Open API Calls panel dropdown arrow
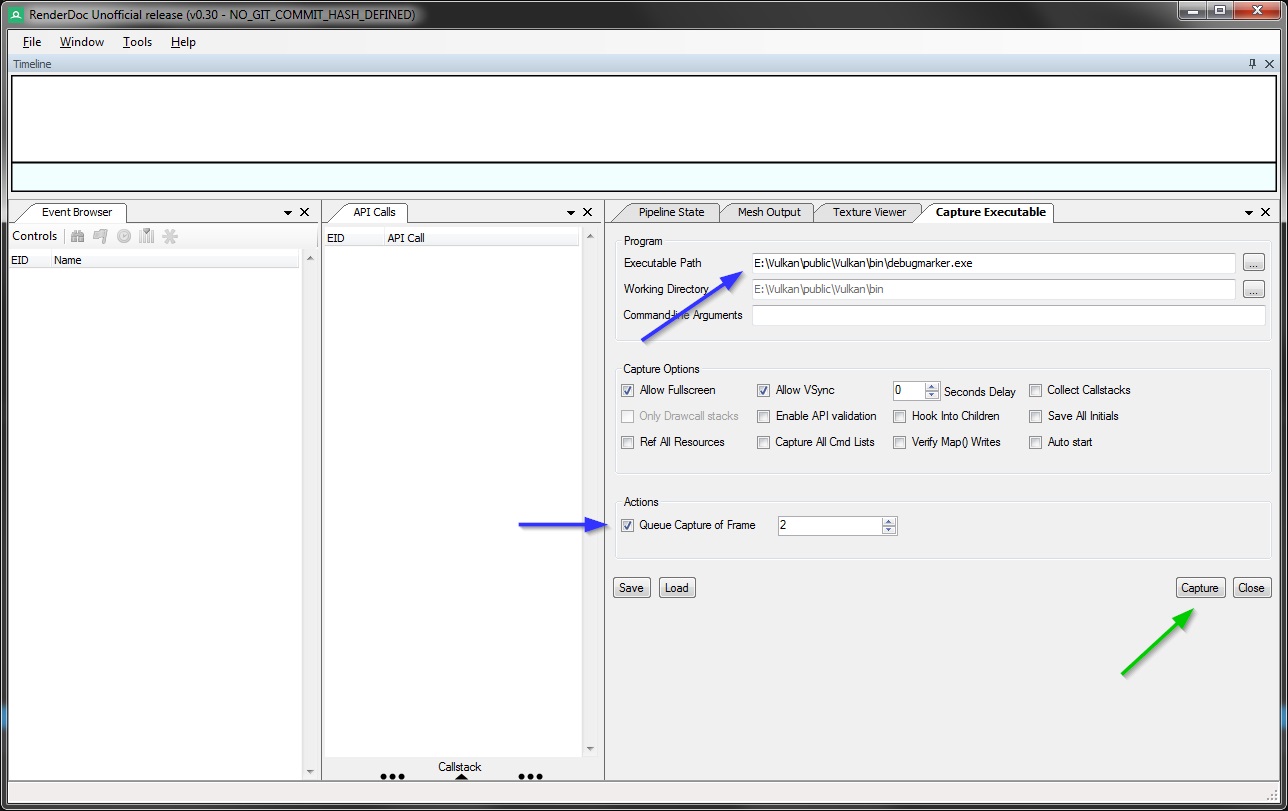Screen dimensions: 1288x811 click(x=571, y=213)
